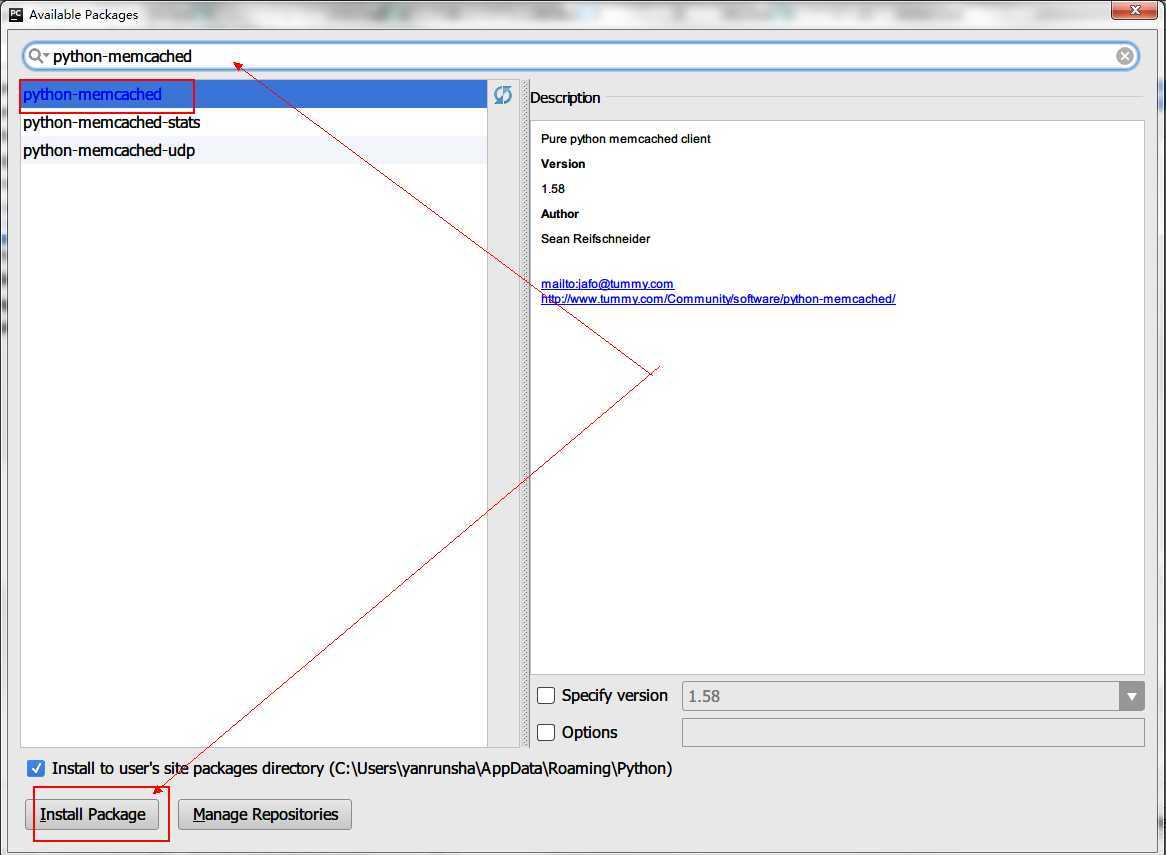Select python-memcached-stats package
This screenshot has height=855, width=1166.
tap(254, 122)
